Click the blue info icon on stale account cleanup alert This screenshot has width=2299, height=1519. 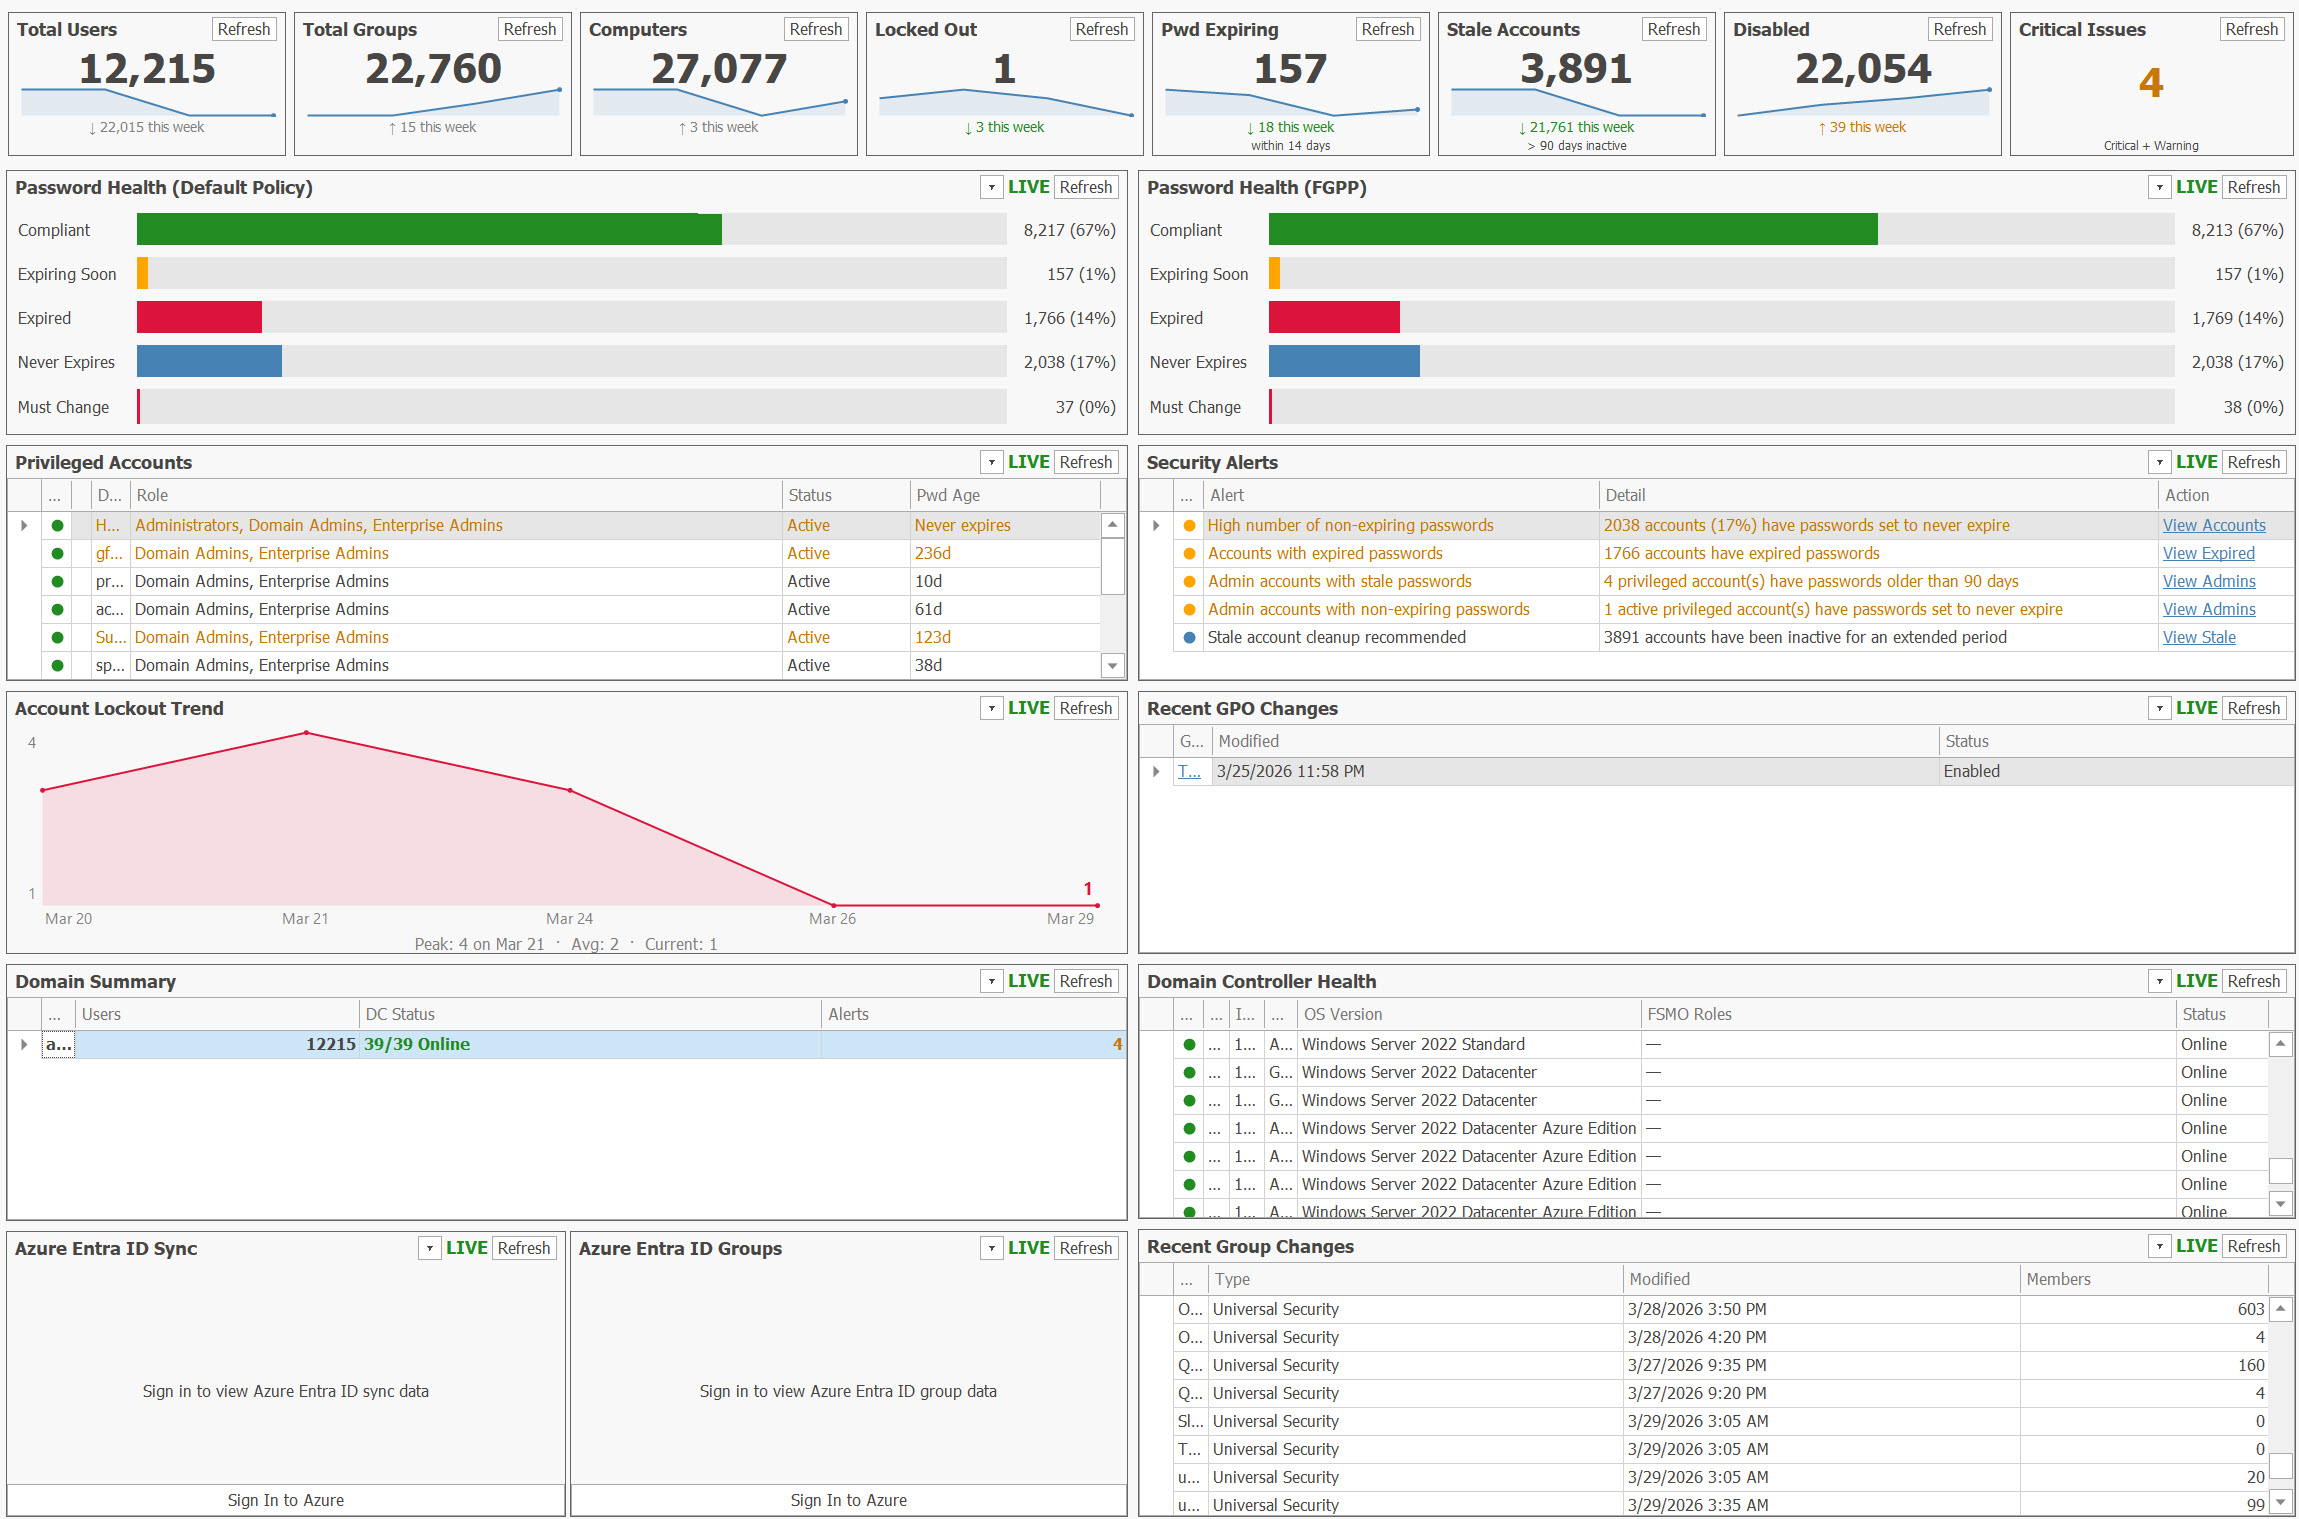[x=1188, y=637]
